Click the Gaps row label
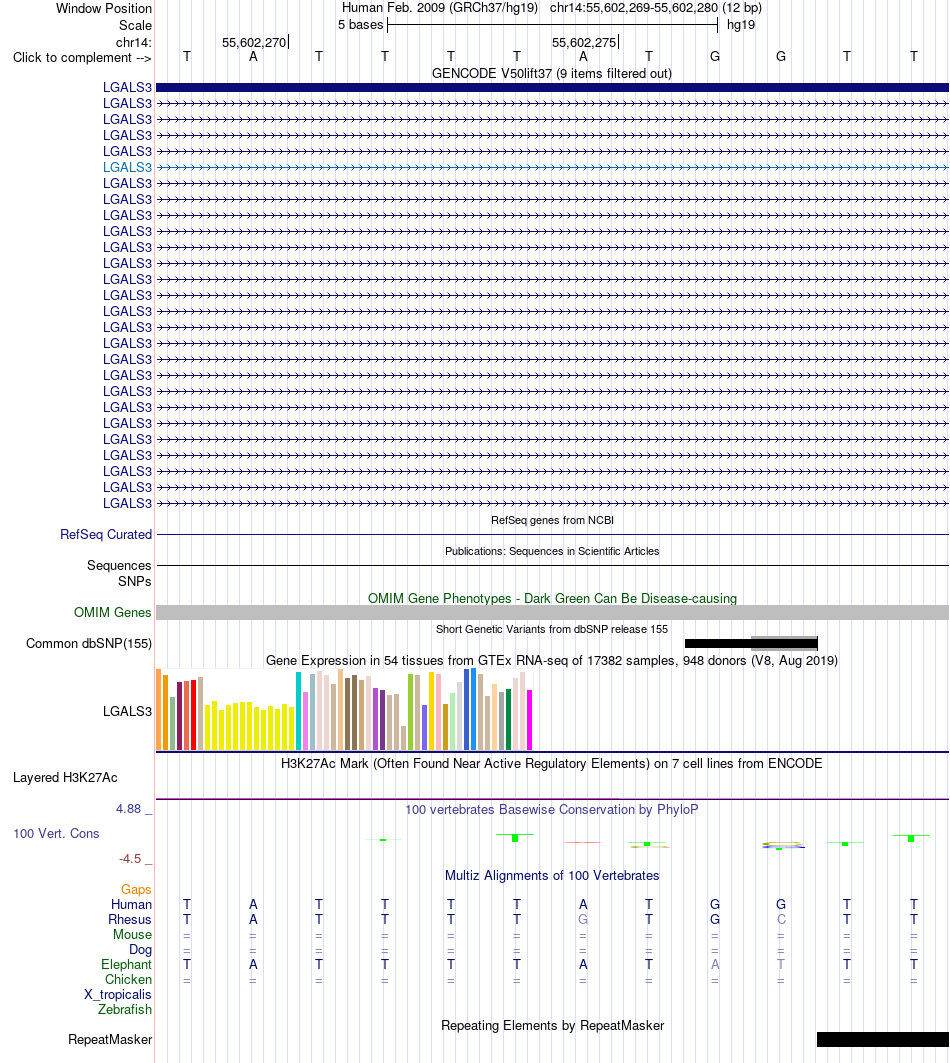The image size is (950, 1063). (136, 889)
